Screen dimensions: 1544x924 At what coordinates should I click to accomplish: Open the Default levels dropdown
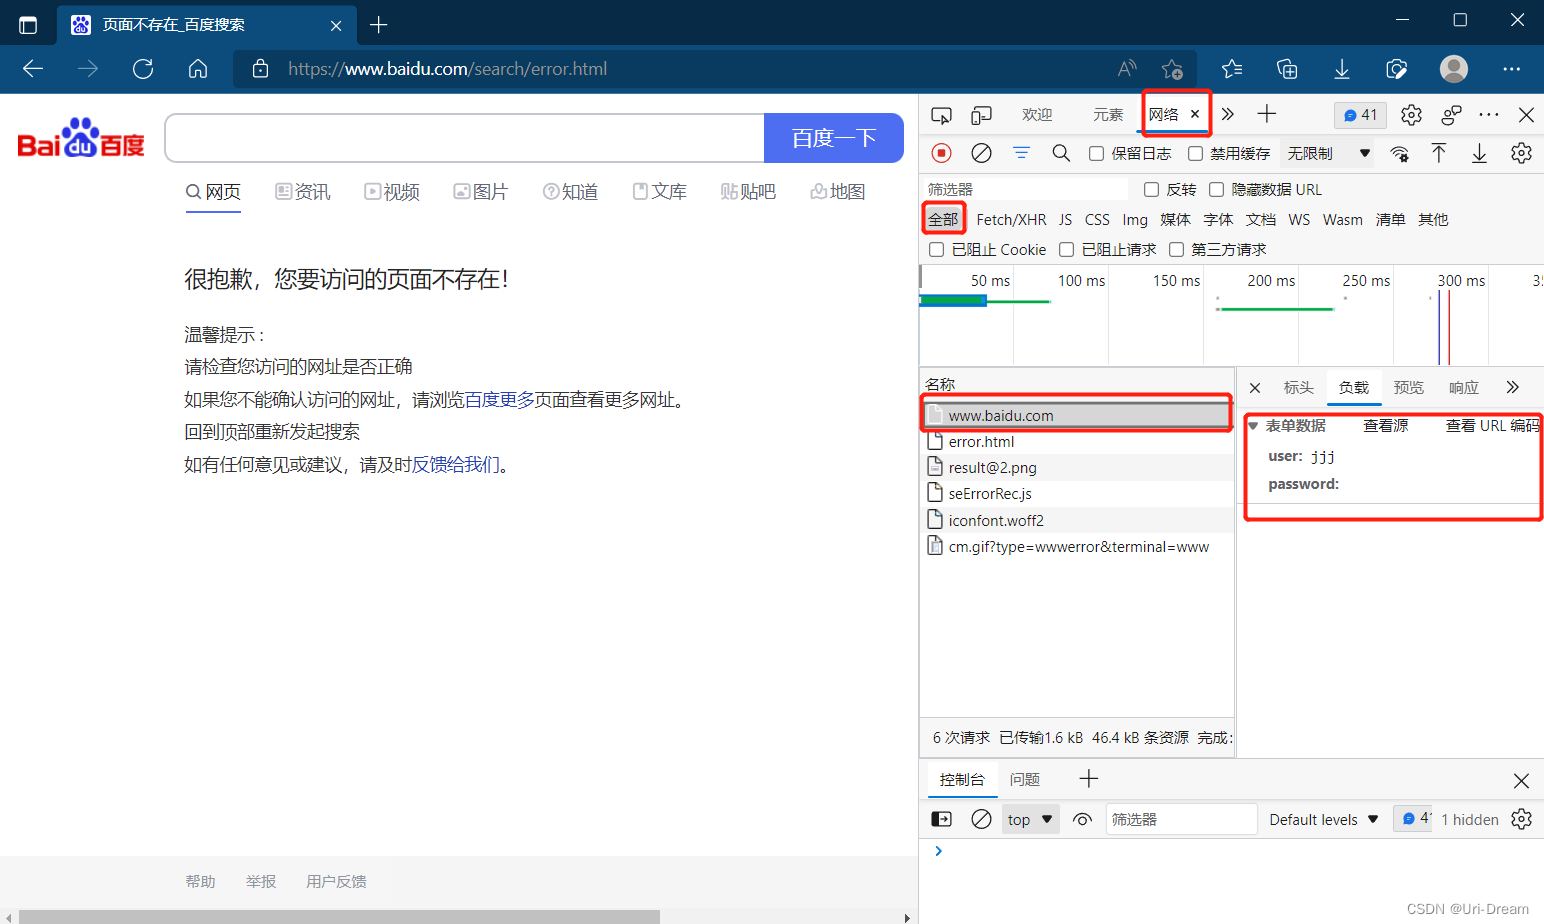(x=1324, y=819)
